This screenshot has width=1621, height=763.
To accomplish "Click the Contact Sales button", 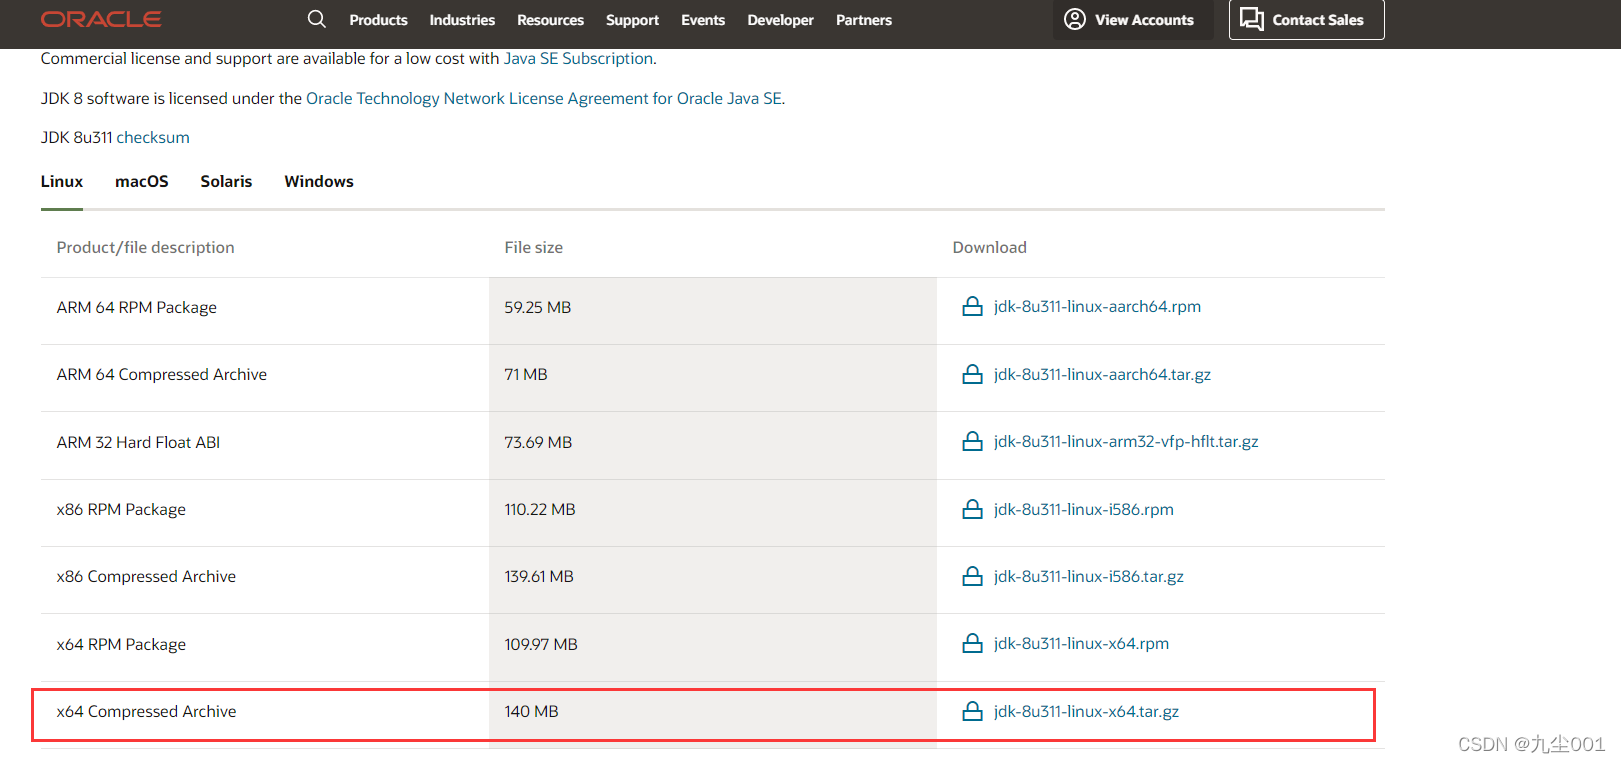I will (x=1306, y=20).
